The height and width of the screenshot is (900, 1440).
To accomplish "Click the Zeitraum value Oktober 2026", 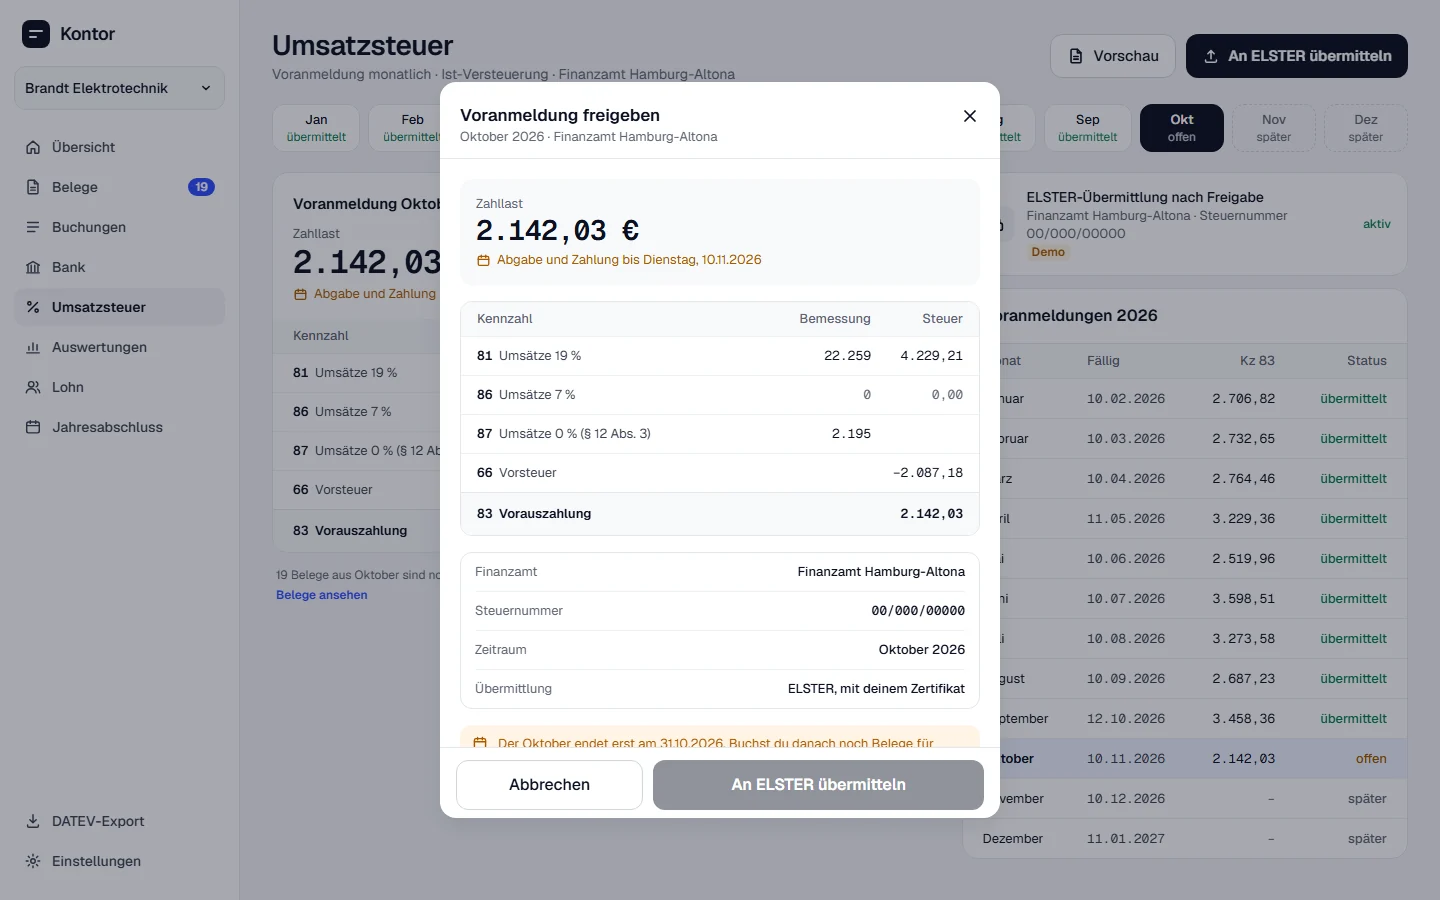I will (x=922, y=650).
